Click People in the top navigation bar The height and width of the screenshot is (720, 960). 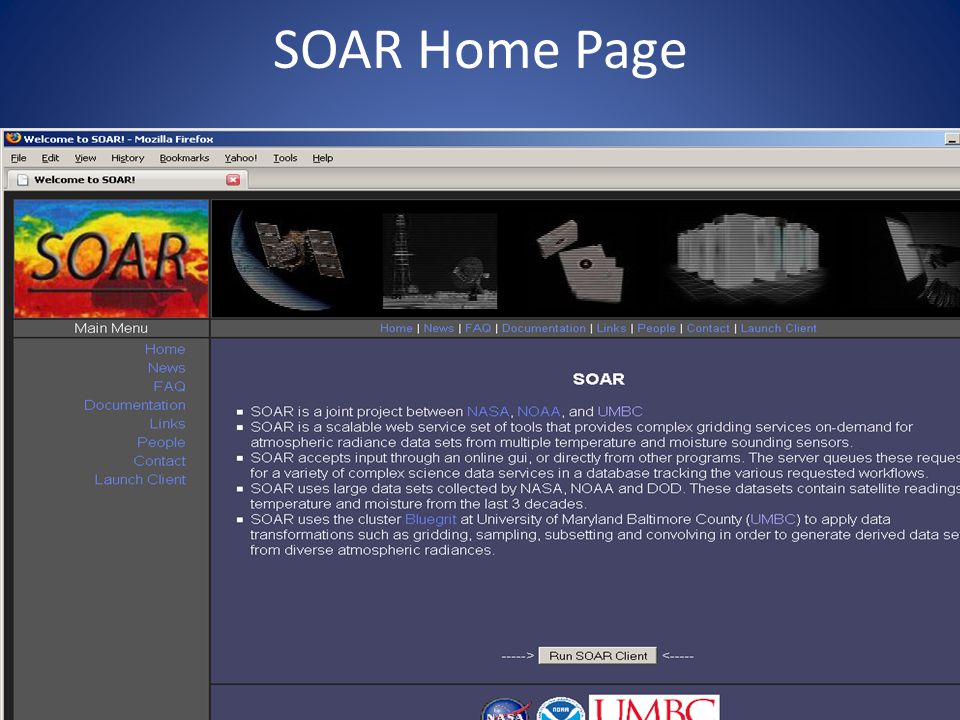[656, 328]
